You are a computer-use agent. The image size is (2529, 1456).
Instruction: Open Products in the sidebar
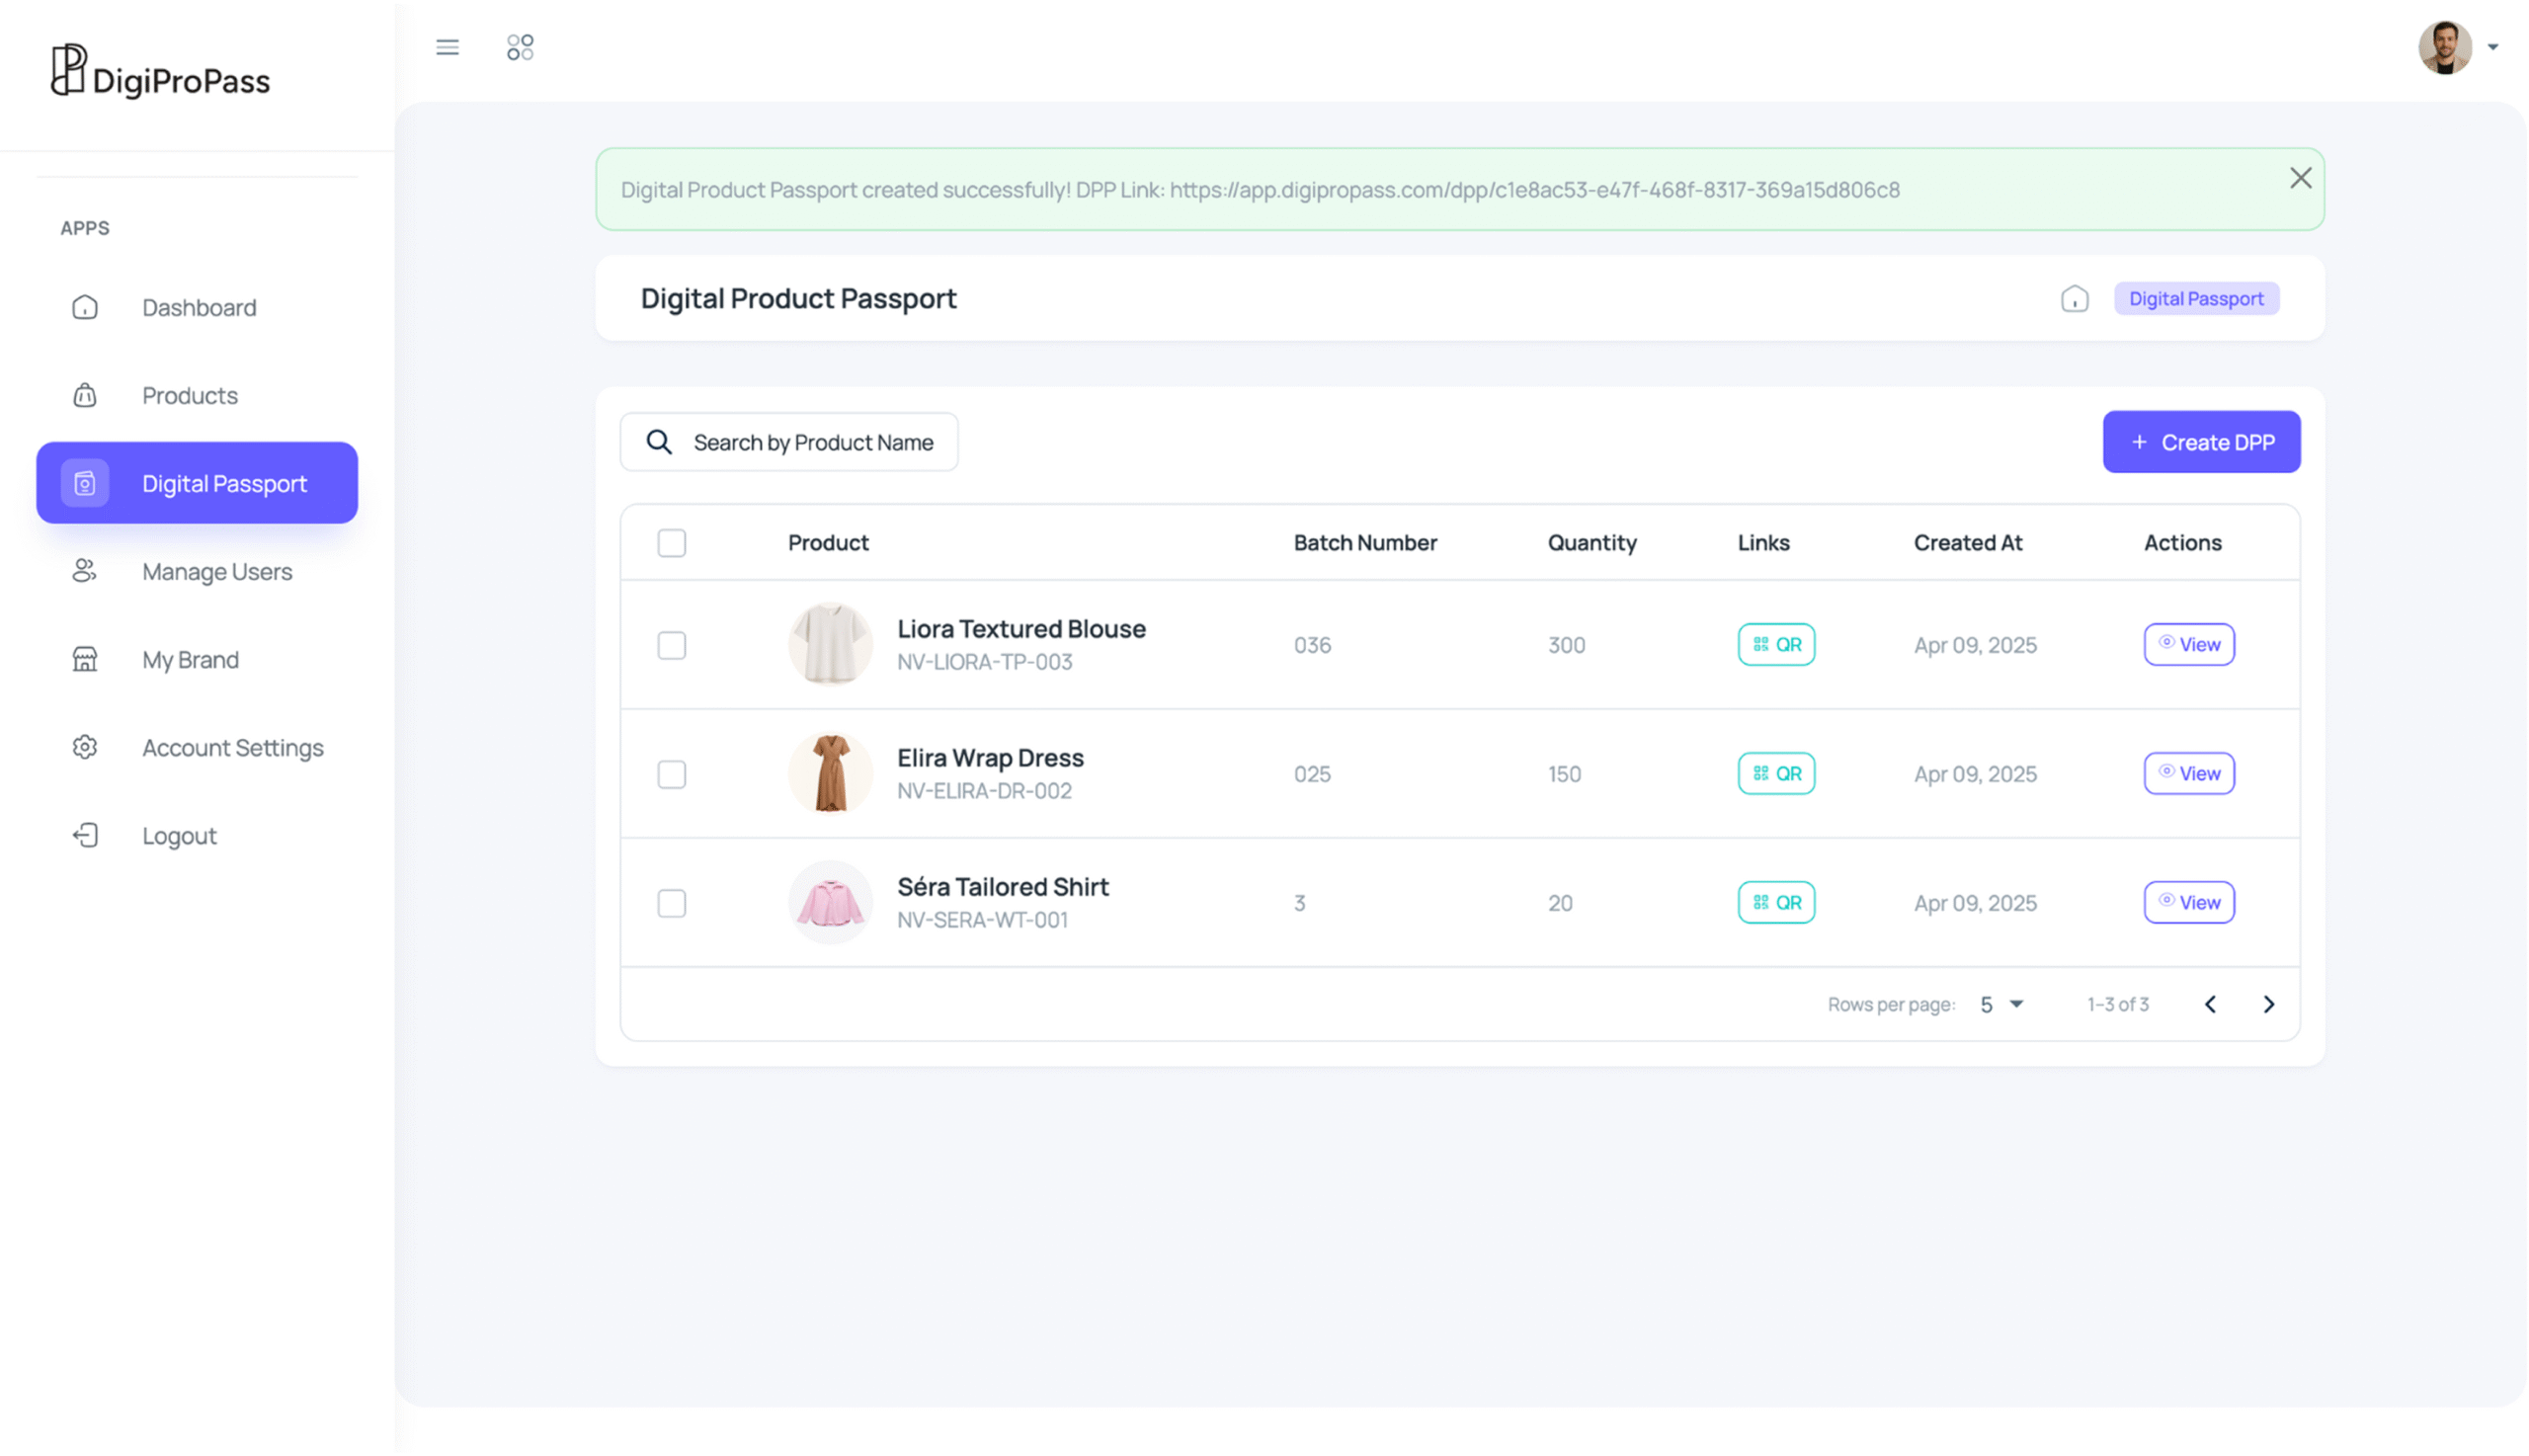coord(189,395)
